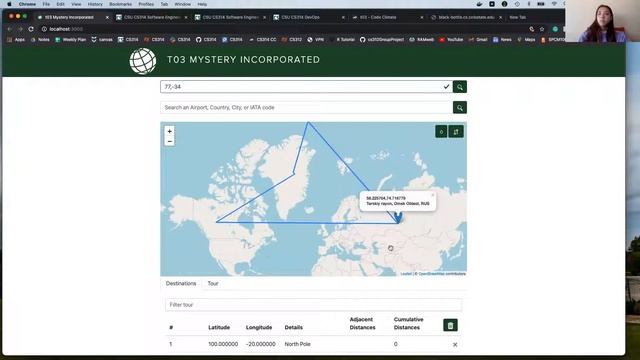
Task: Click the airport search magnifier button
Action: [x=460, y=108]
